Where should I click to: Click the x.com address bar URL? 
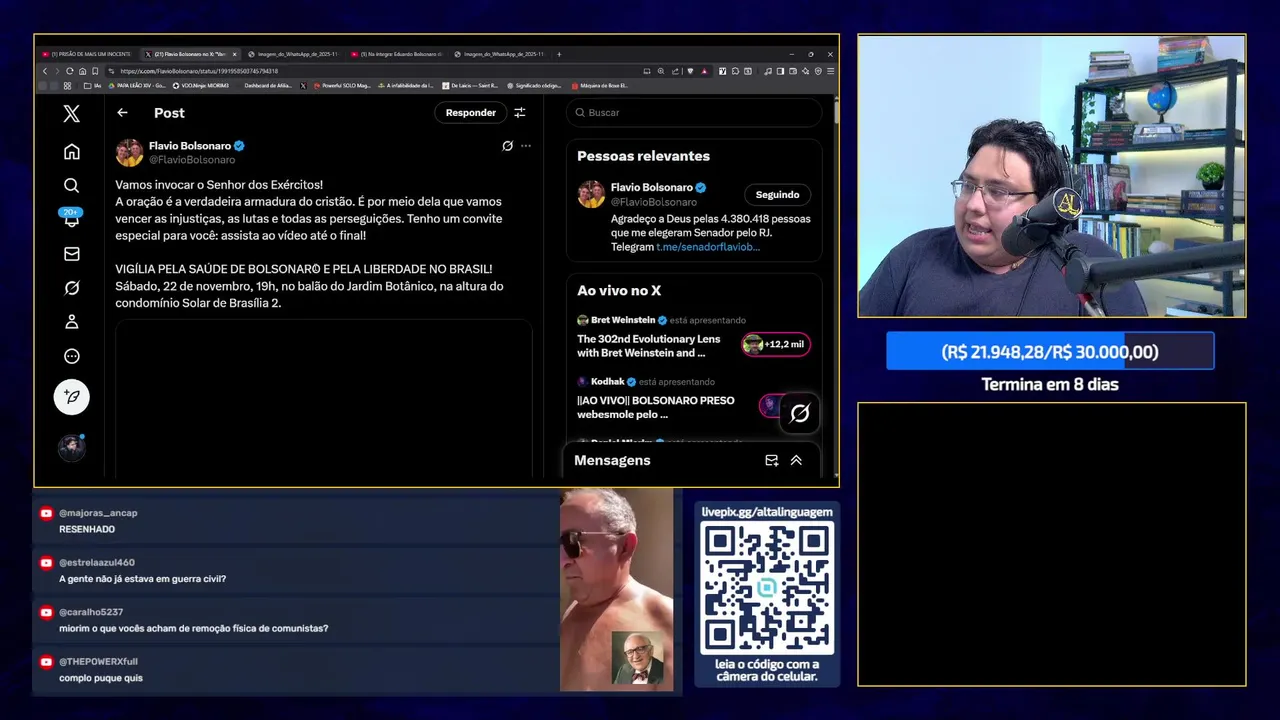click(199, 71)
